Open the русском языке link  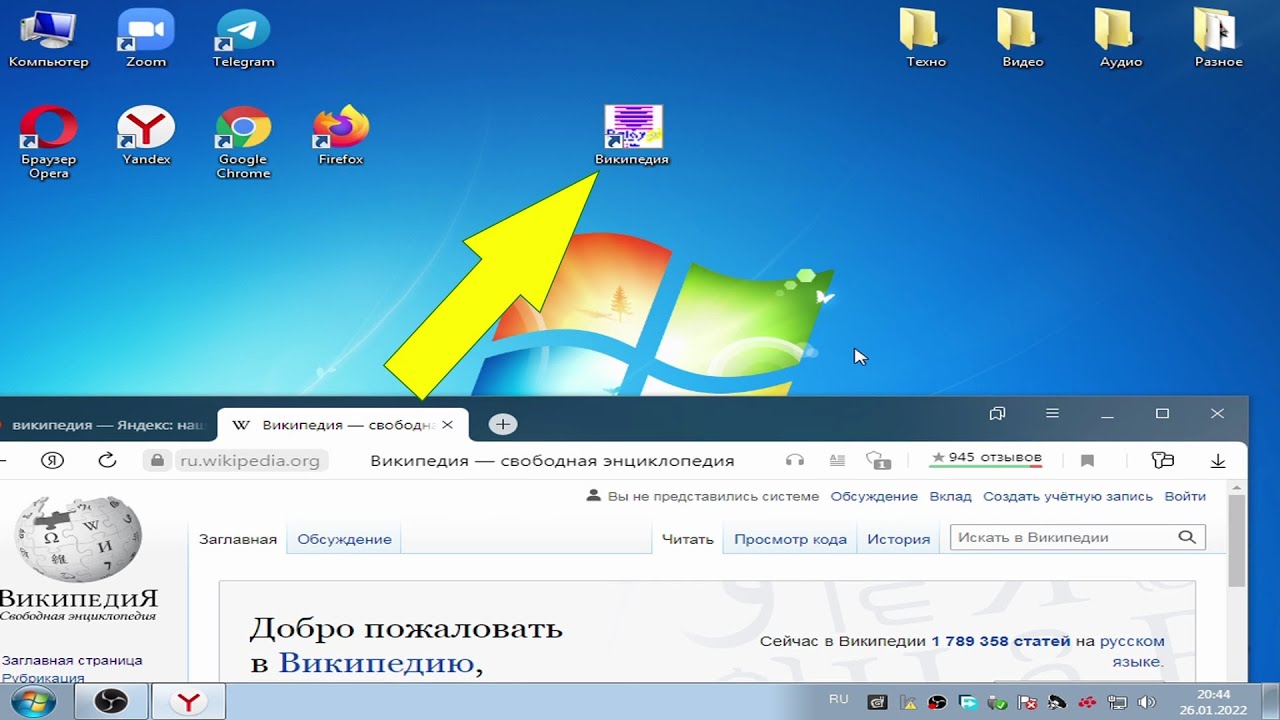[1132, 651]
